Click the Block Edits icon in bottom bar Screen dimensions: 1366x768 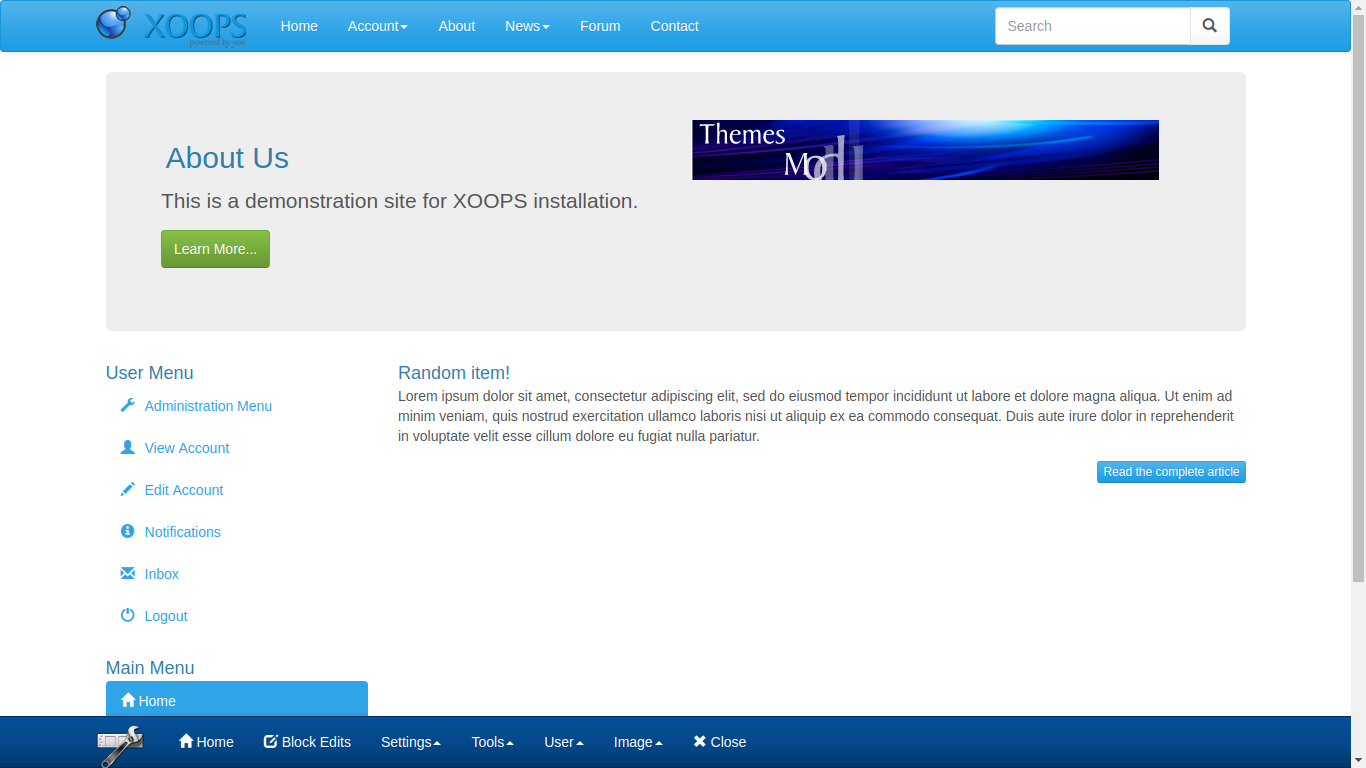click(x=270, y=741)
